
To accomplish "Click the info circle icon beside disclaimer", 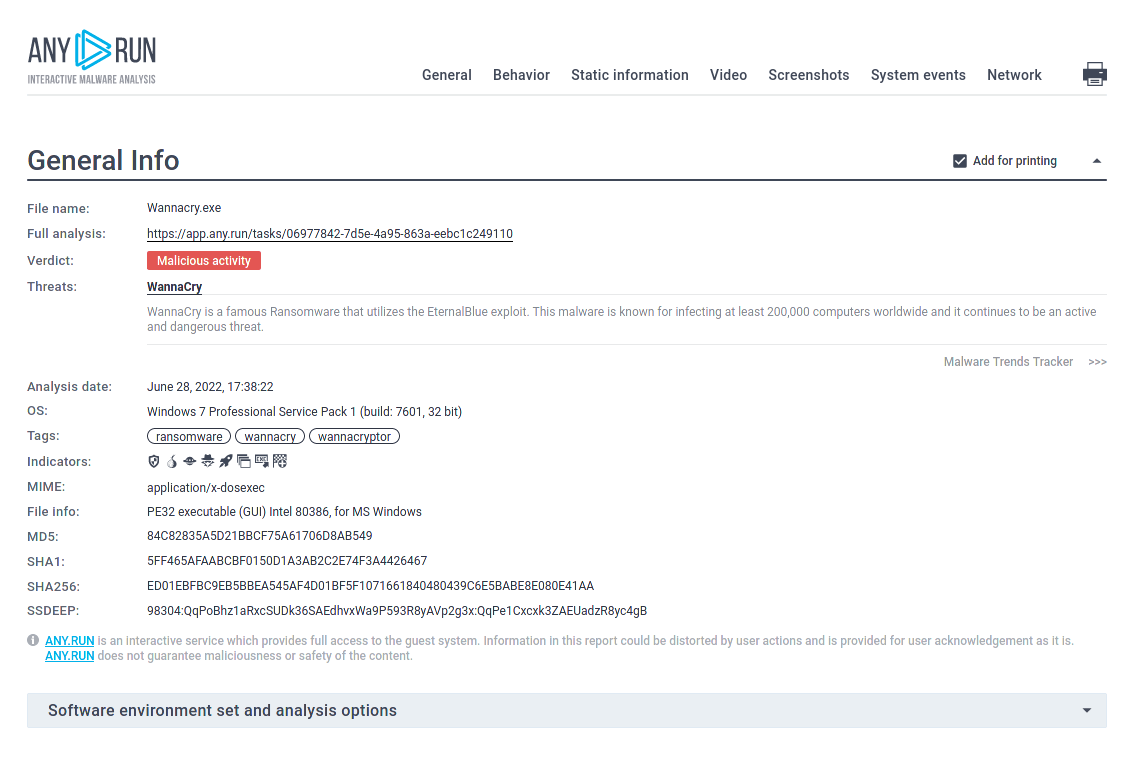I will click(34, 640).
